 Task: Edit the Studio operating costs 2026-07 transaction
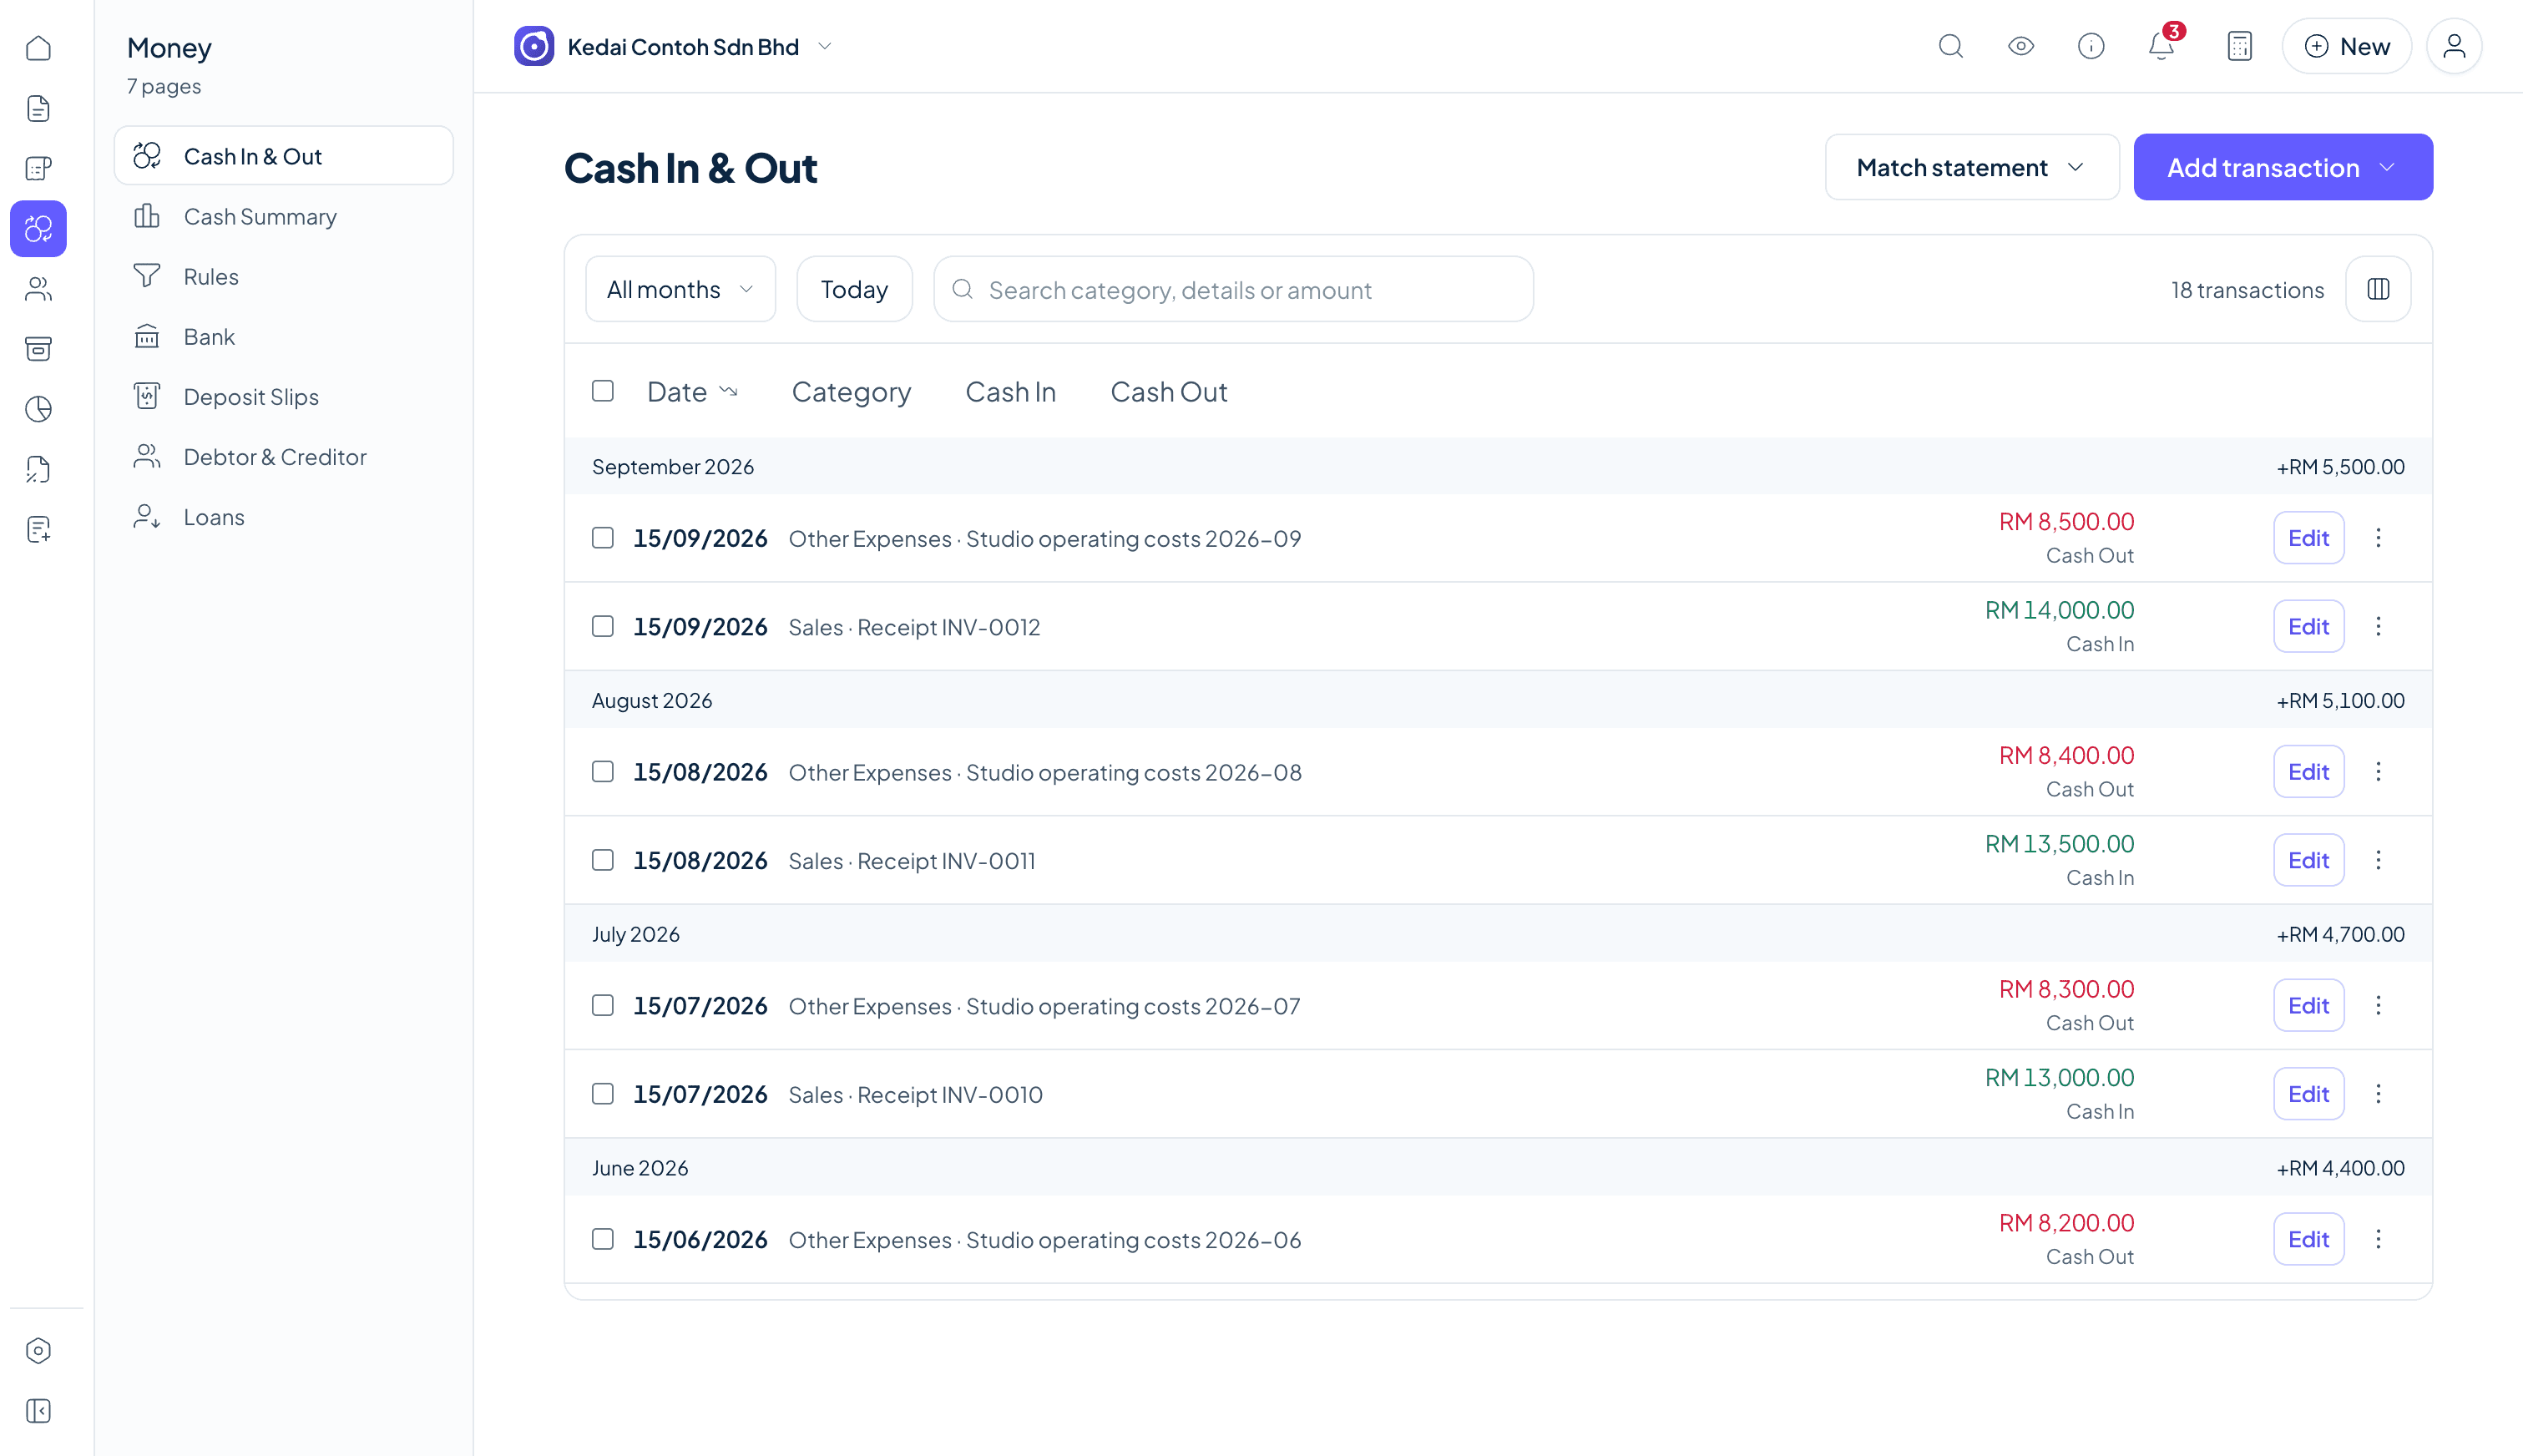(2308, 1005)
